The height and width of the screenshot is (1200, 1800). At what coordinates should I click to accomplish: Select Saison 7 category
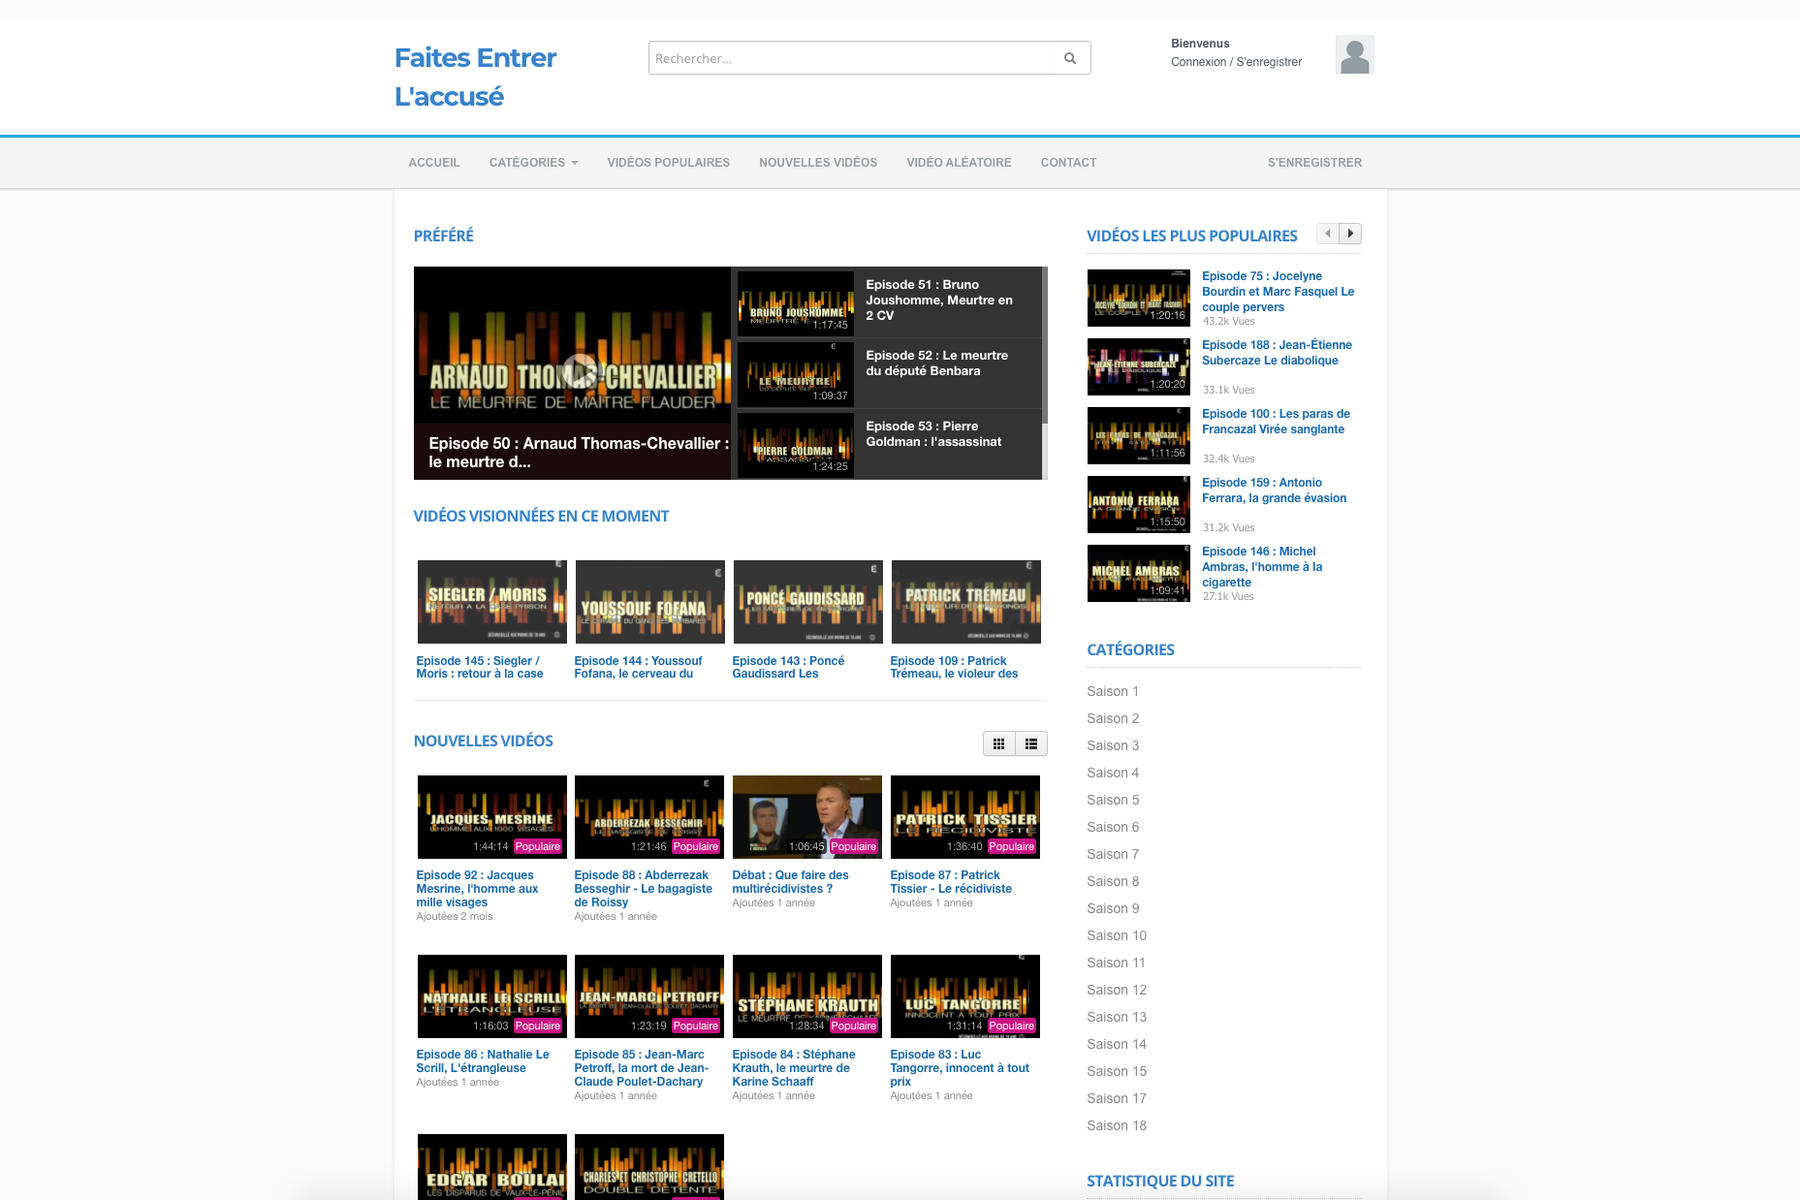[1113, 854]
